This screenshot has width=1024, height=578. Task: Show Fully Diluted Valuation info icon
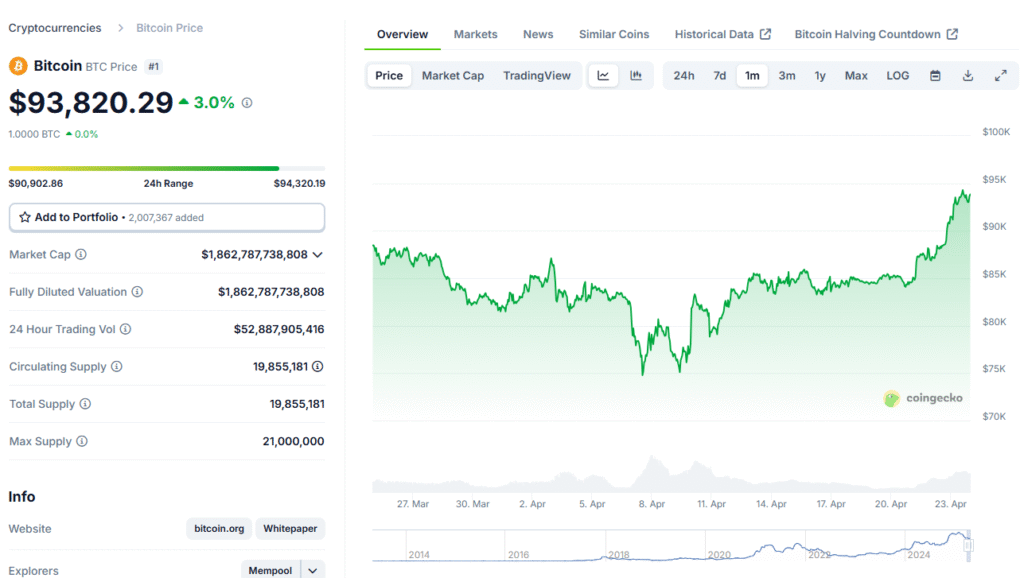tap(137, 292)
